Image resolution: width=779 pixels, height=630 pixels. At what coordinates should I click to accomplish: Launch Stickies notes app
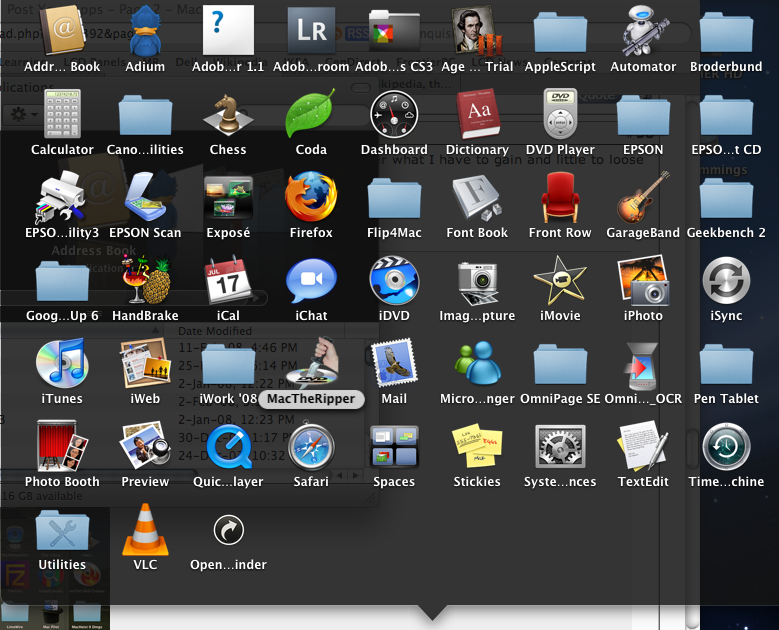[477, 446]
